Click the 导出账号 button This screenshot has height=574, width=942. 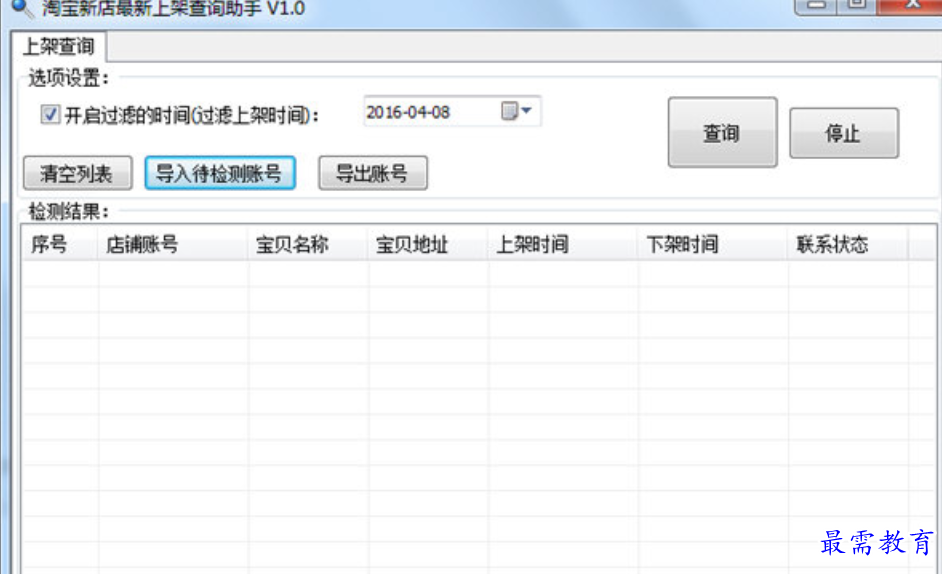coord(372,173)
